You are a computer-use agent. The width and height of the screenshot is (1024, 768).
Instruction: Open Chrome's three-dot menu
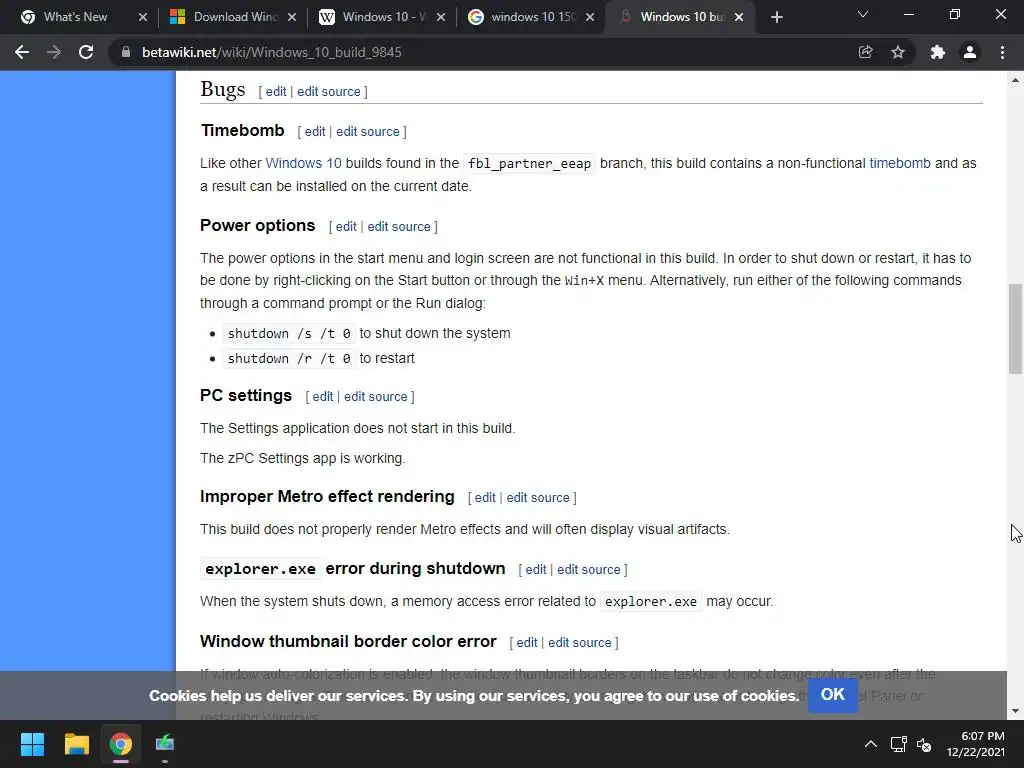1002,52
